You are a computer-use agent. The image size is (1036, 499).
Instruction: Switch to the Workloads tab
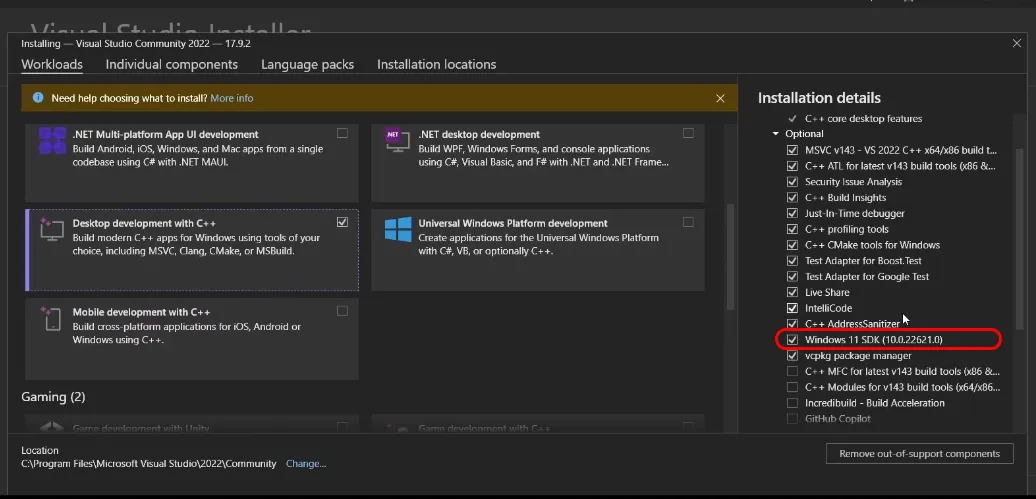[x=52, y=65]
